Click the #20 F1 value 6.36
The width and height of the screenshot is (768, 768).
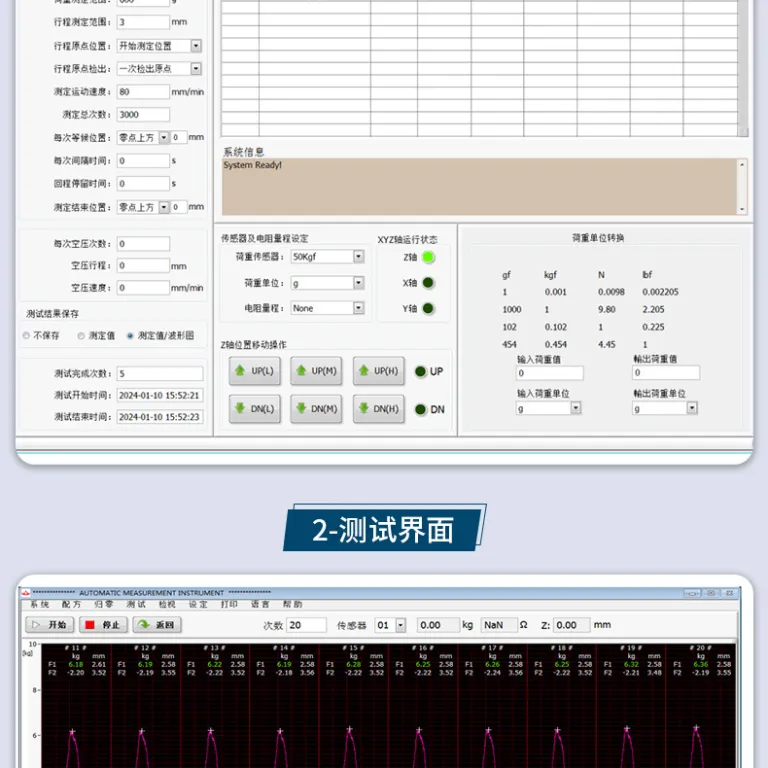coord(700,665)
